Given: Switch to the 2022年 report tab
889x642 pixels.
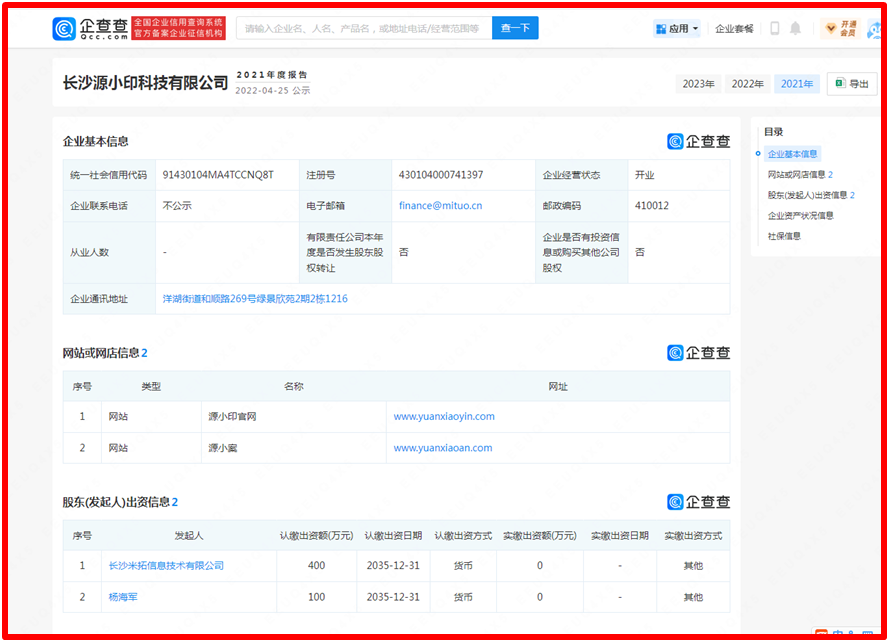Looking at the screenshot, I should click(748, 84).
